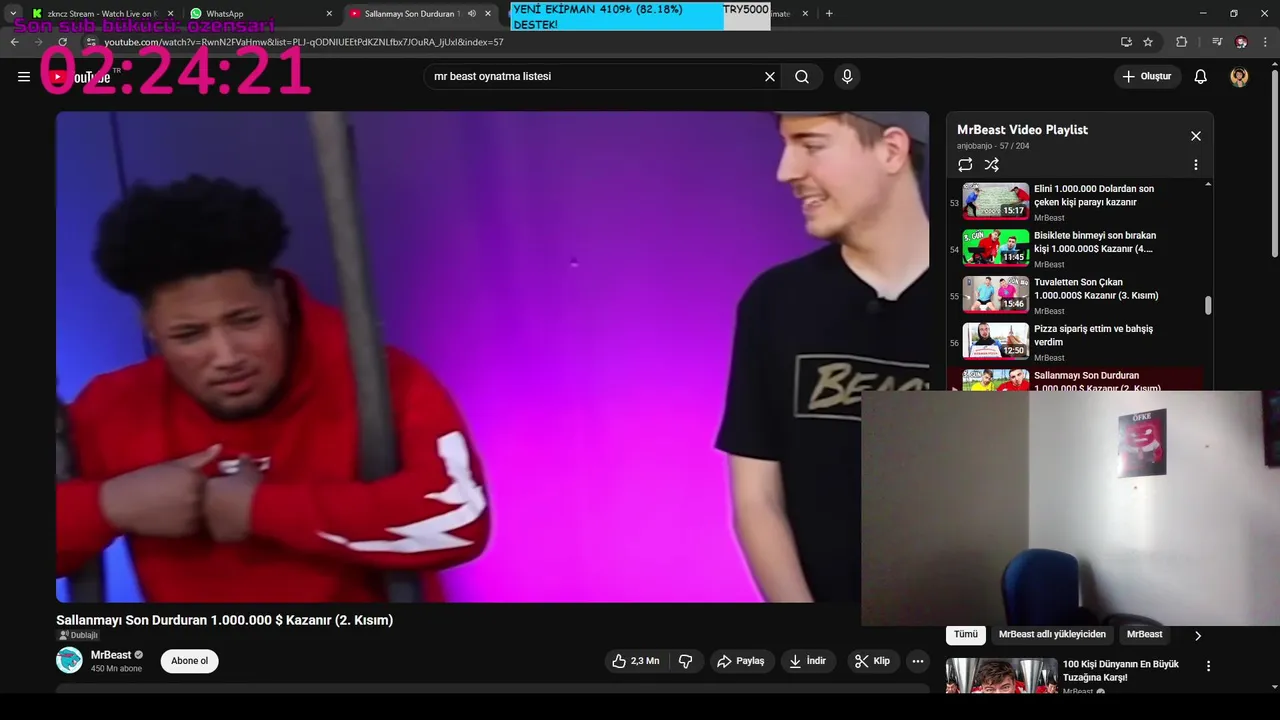This screenshot has width=1280, height=720.
Task: Open playlist panel three-dot options menu
Action: click(x=1195, y=165)
